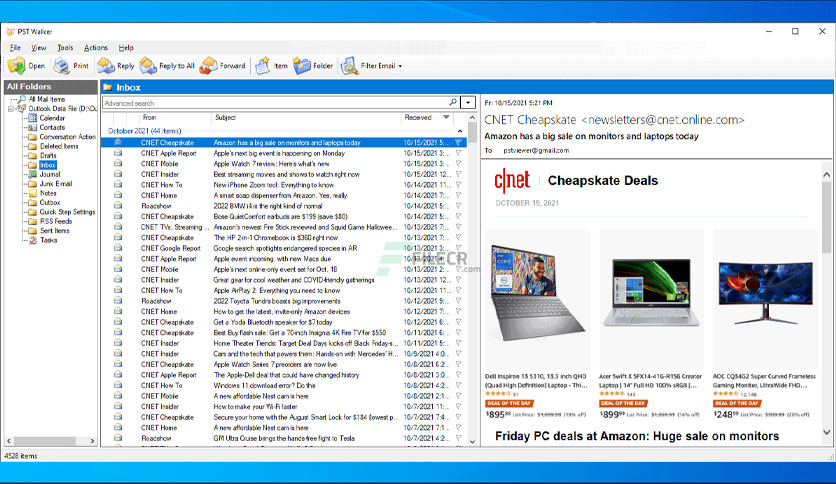The height and width of the screenshot is (484, 836).
Task: Select the Inbox folder in tree
Action: point(47,165)
